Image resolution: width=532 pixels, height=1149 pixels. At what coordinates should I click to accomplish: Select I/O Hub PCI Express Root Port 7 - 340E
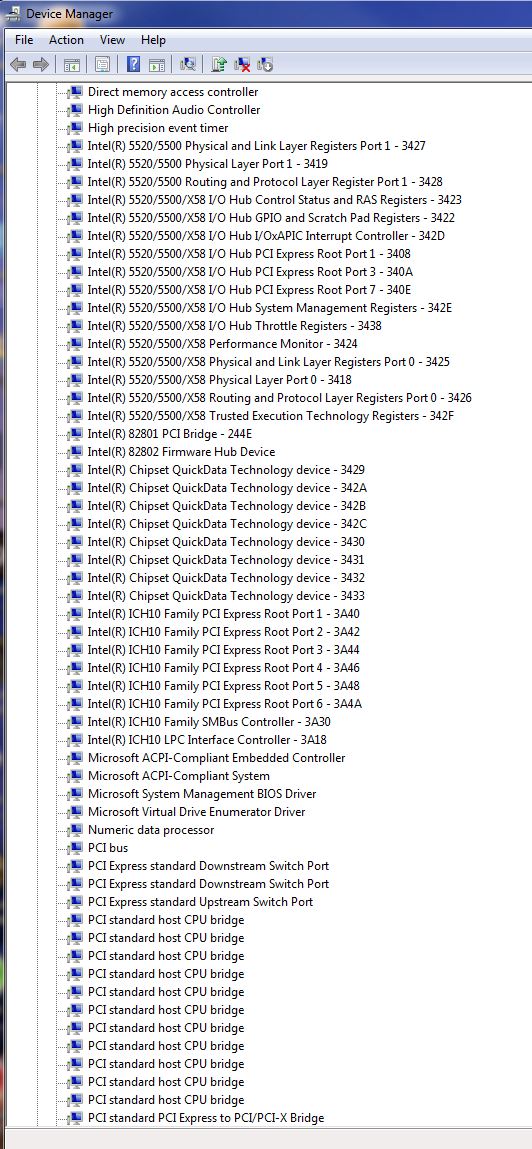tap(249, 290)
